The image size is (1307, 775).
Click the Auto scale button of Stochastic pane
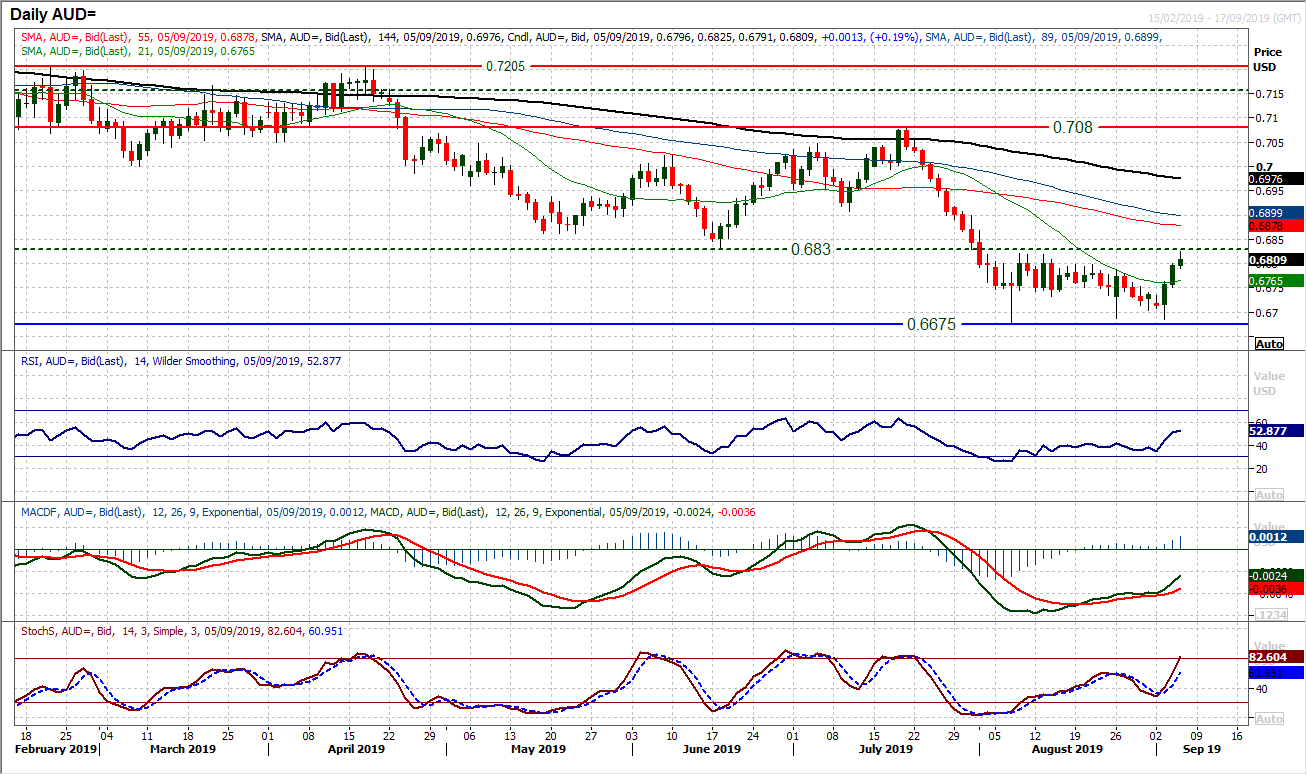[x=1269, y=719]
